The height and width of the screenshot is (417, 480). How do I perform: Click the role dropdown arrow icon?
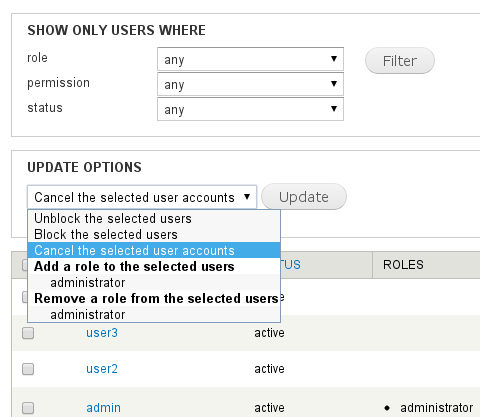(334, 59)
